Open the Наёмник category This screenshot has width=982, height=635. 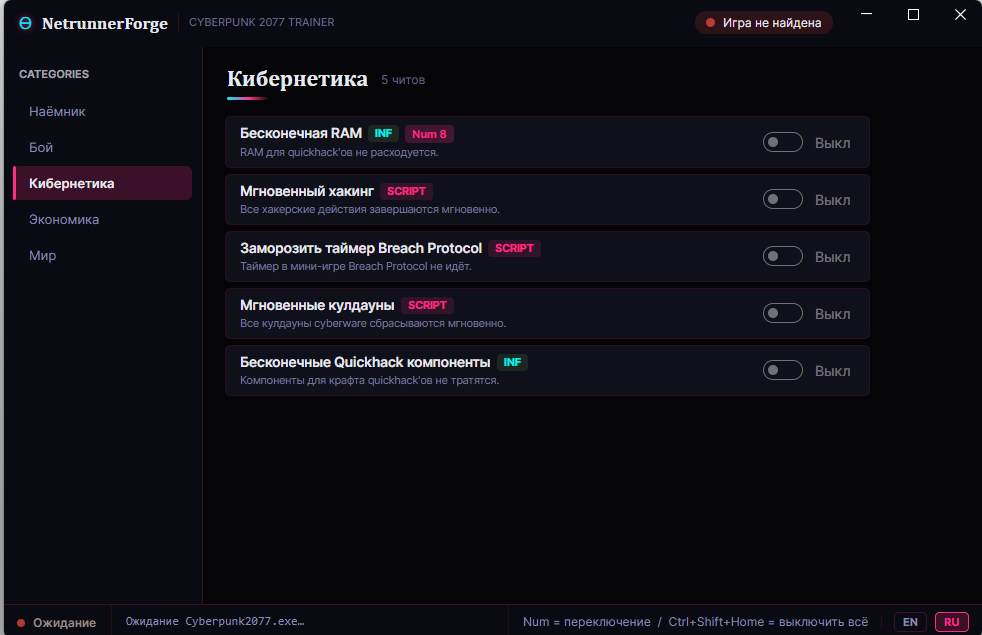(102, 111)
